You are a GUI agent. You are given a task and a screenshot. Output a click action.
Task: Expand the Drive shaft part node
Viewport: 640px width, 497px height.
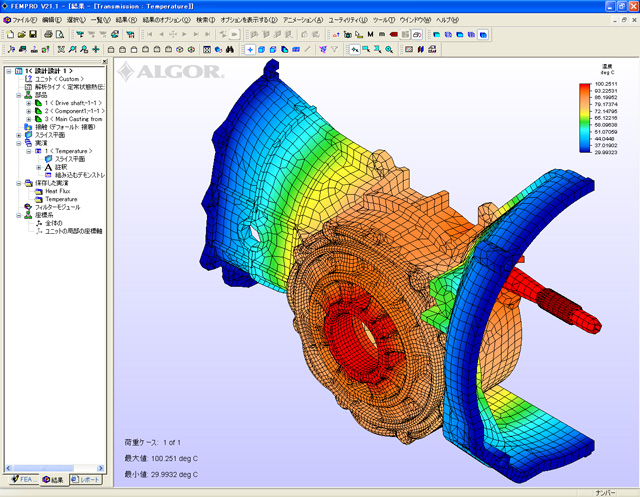tap(28, 103)
